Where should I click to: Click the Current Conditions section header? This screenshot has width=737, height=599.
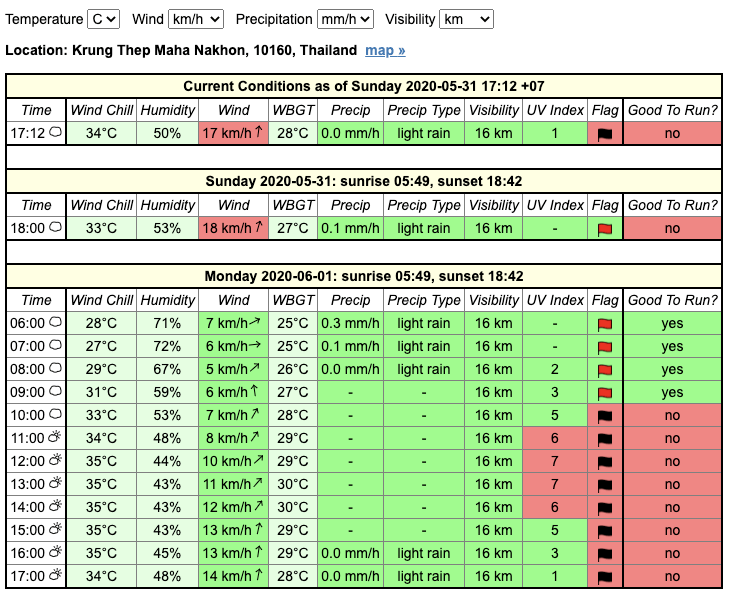[364, 86]
